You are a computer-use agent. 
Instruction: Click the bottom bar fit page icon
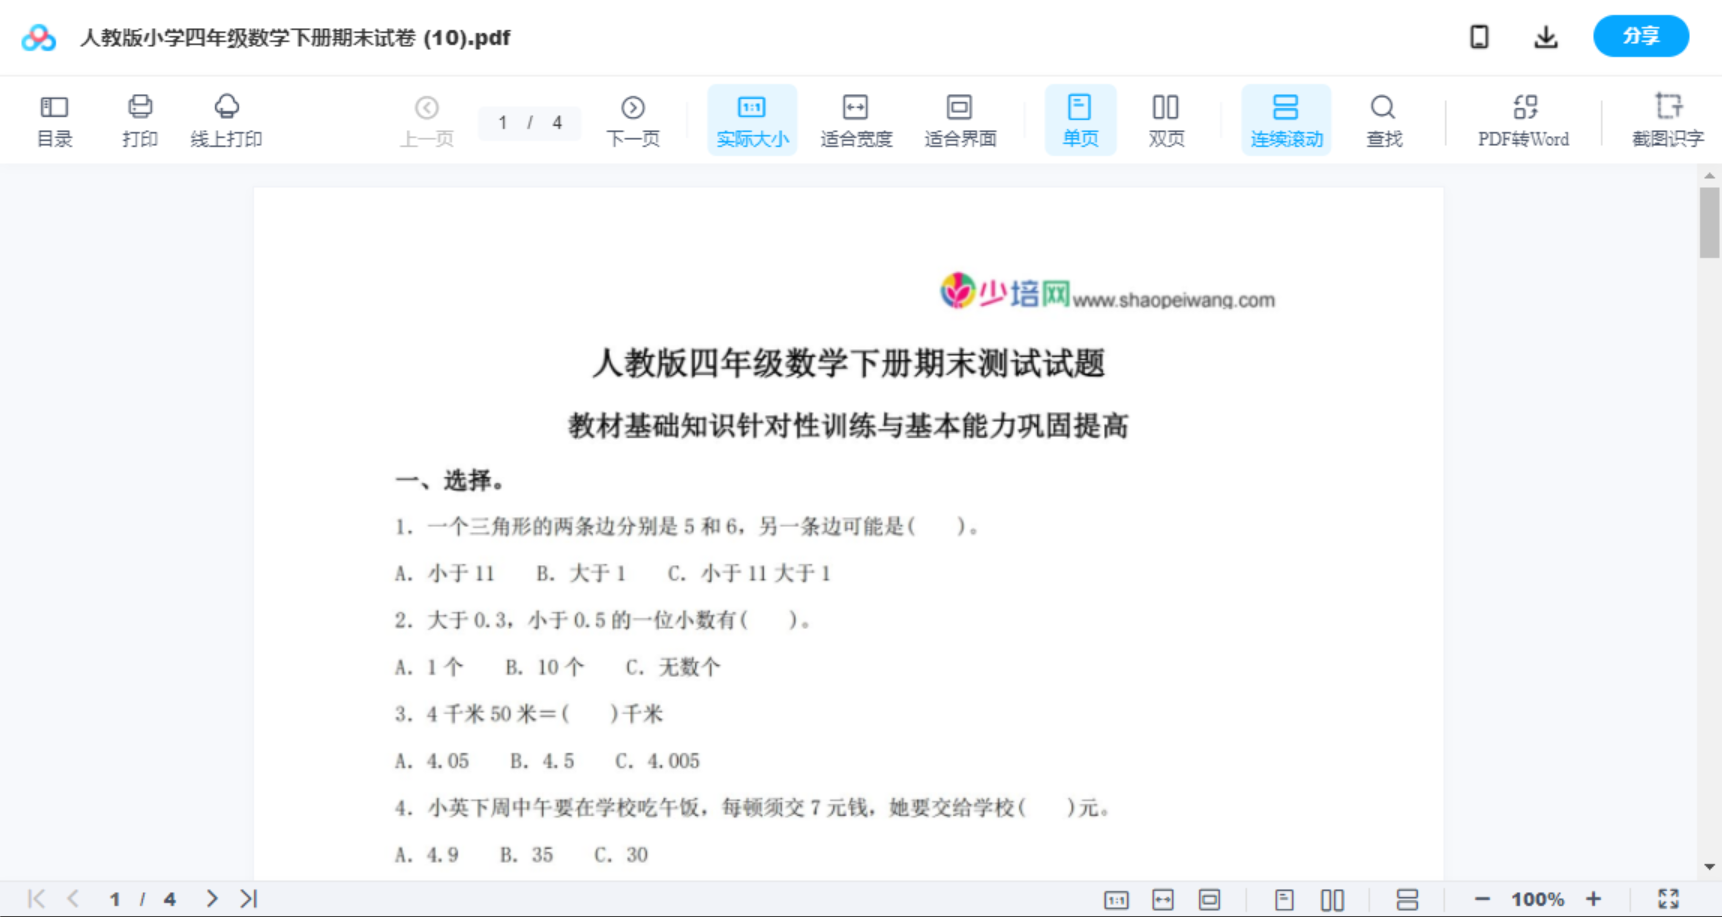(1210, 899)
